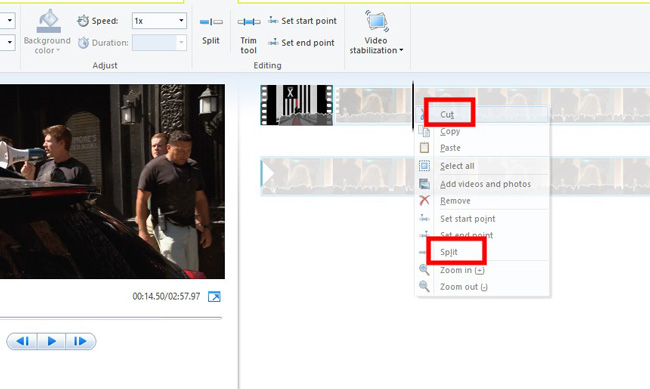The width and height of the screenshot is (650, 389).
Task: View preview in full screen
Action: (214, 297)
